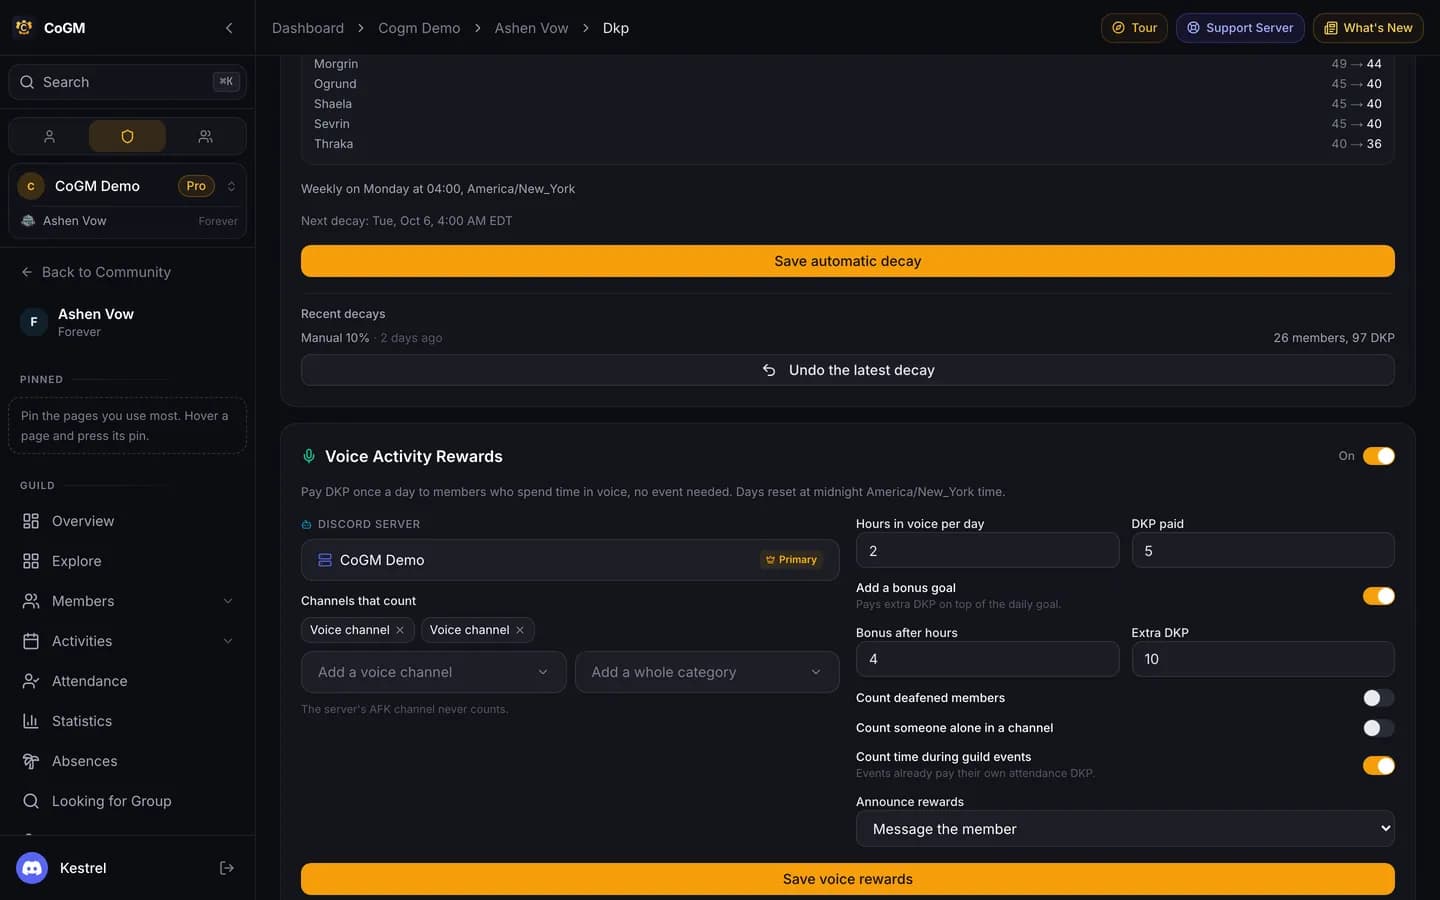
Task: Turn off the Voice Activity Rewards switch
Action: tap(1378, 456)
